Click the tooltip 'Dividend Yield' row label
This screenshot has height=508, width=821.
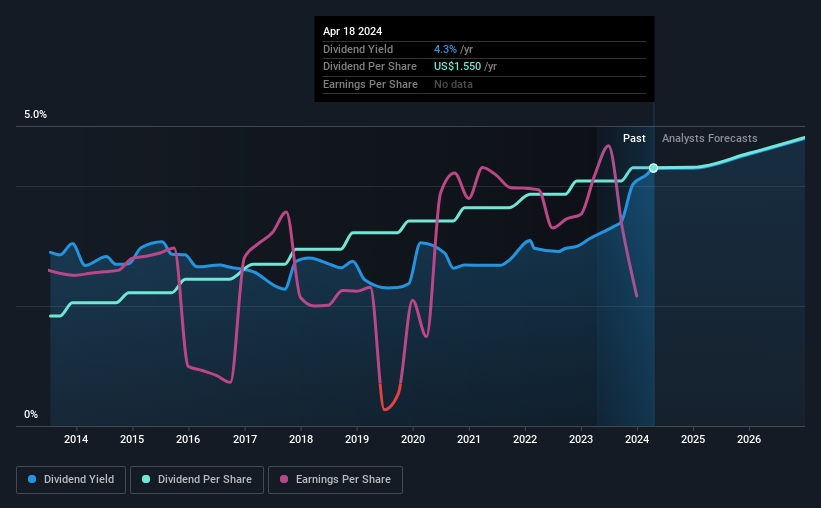pyautogui.click(x=358, y=49)
